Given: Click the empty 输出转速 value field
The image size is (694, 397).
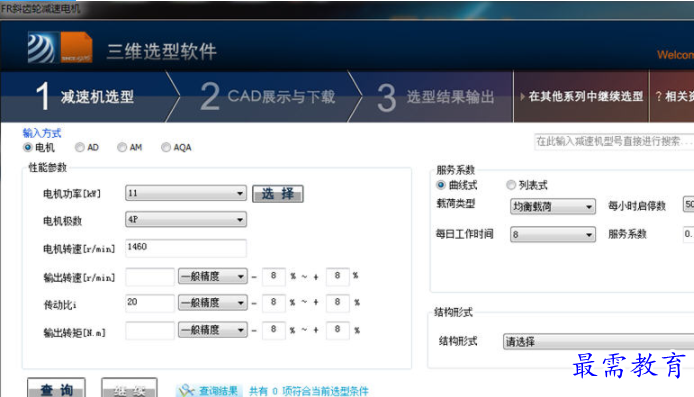Looking at the screenshot, I should pos(150,277).
